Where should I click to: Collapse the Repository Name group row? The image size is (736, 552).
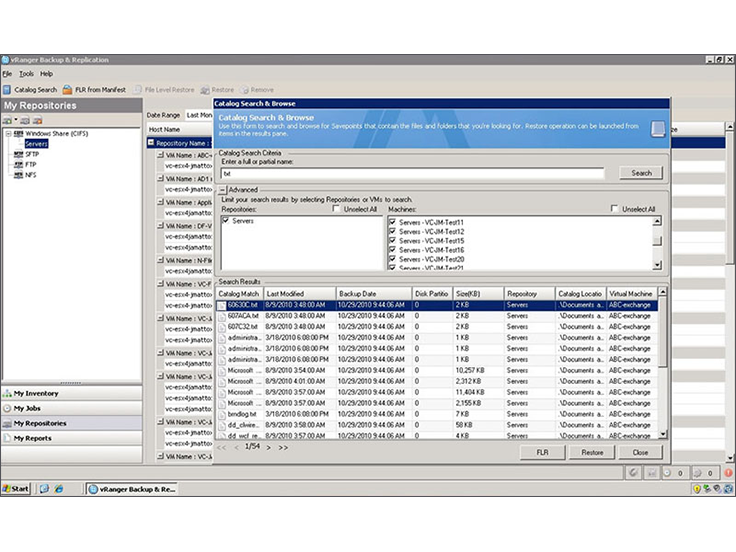click(151, 142)
